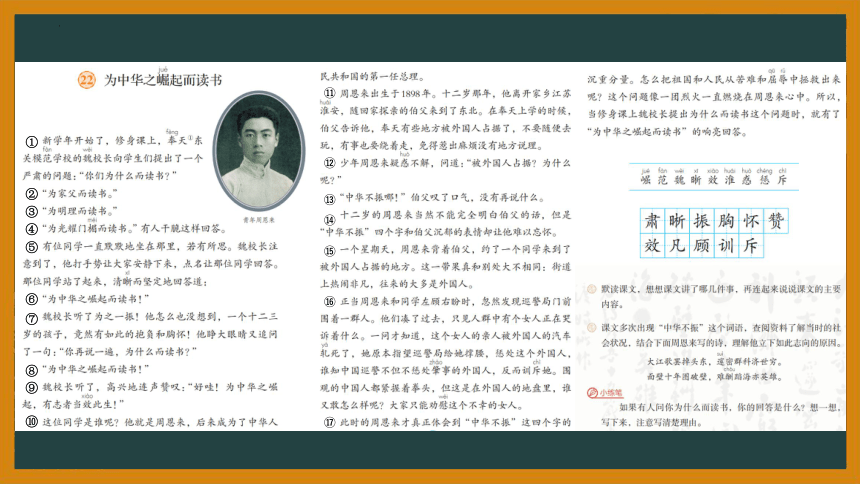Screen dimensions: 860x484
Task: Click paragraph marker ⑨ before 魏校长听了，高兴地
Action: (31, 387)
